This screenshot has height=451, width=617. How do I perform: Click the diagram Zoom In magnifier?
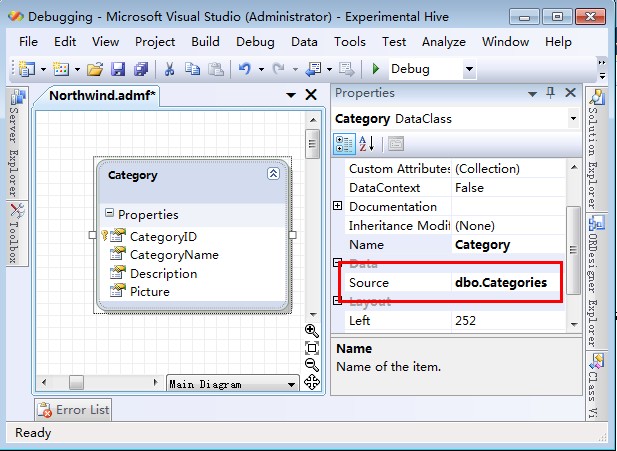[x=312, y=331]
